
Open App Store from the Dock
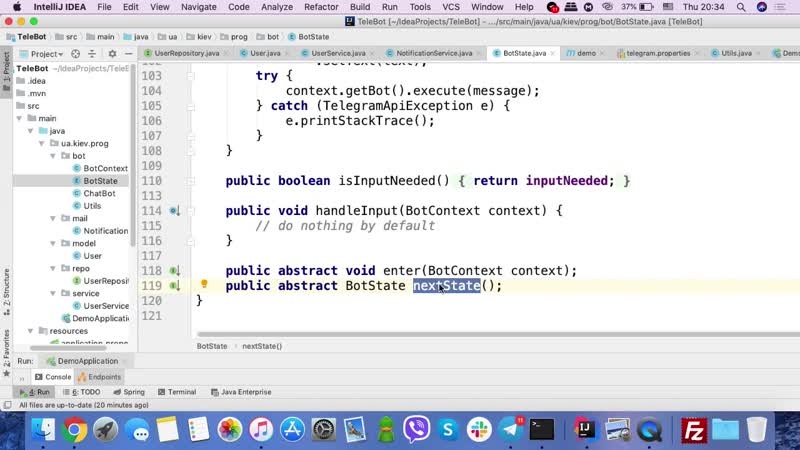(292, 430)
